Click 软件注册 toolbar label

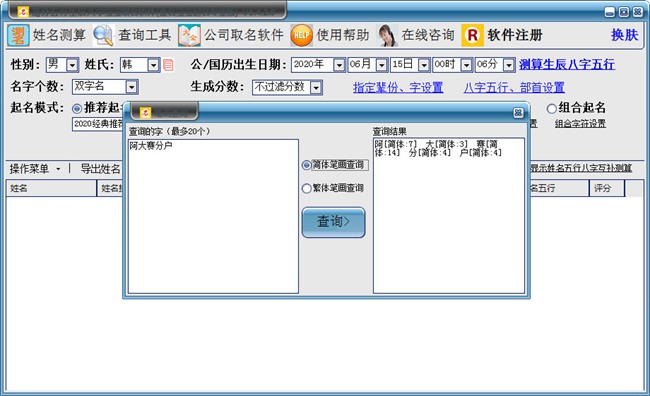coord(514,35)
